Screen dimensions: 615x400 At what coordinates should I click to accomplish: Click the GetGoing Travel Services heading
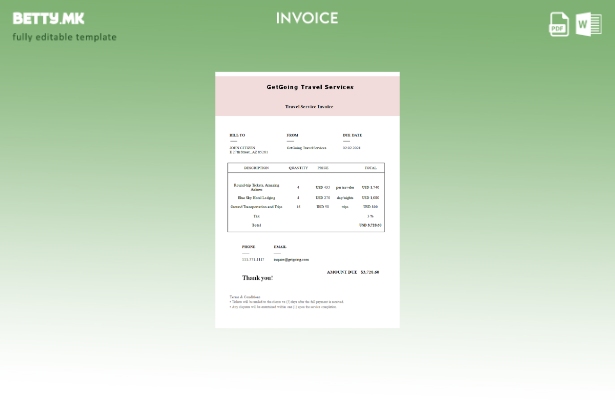pyautogui.click(x=309, y=87)
